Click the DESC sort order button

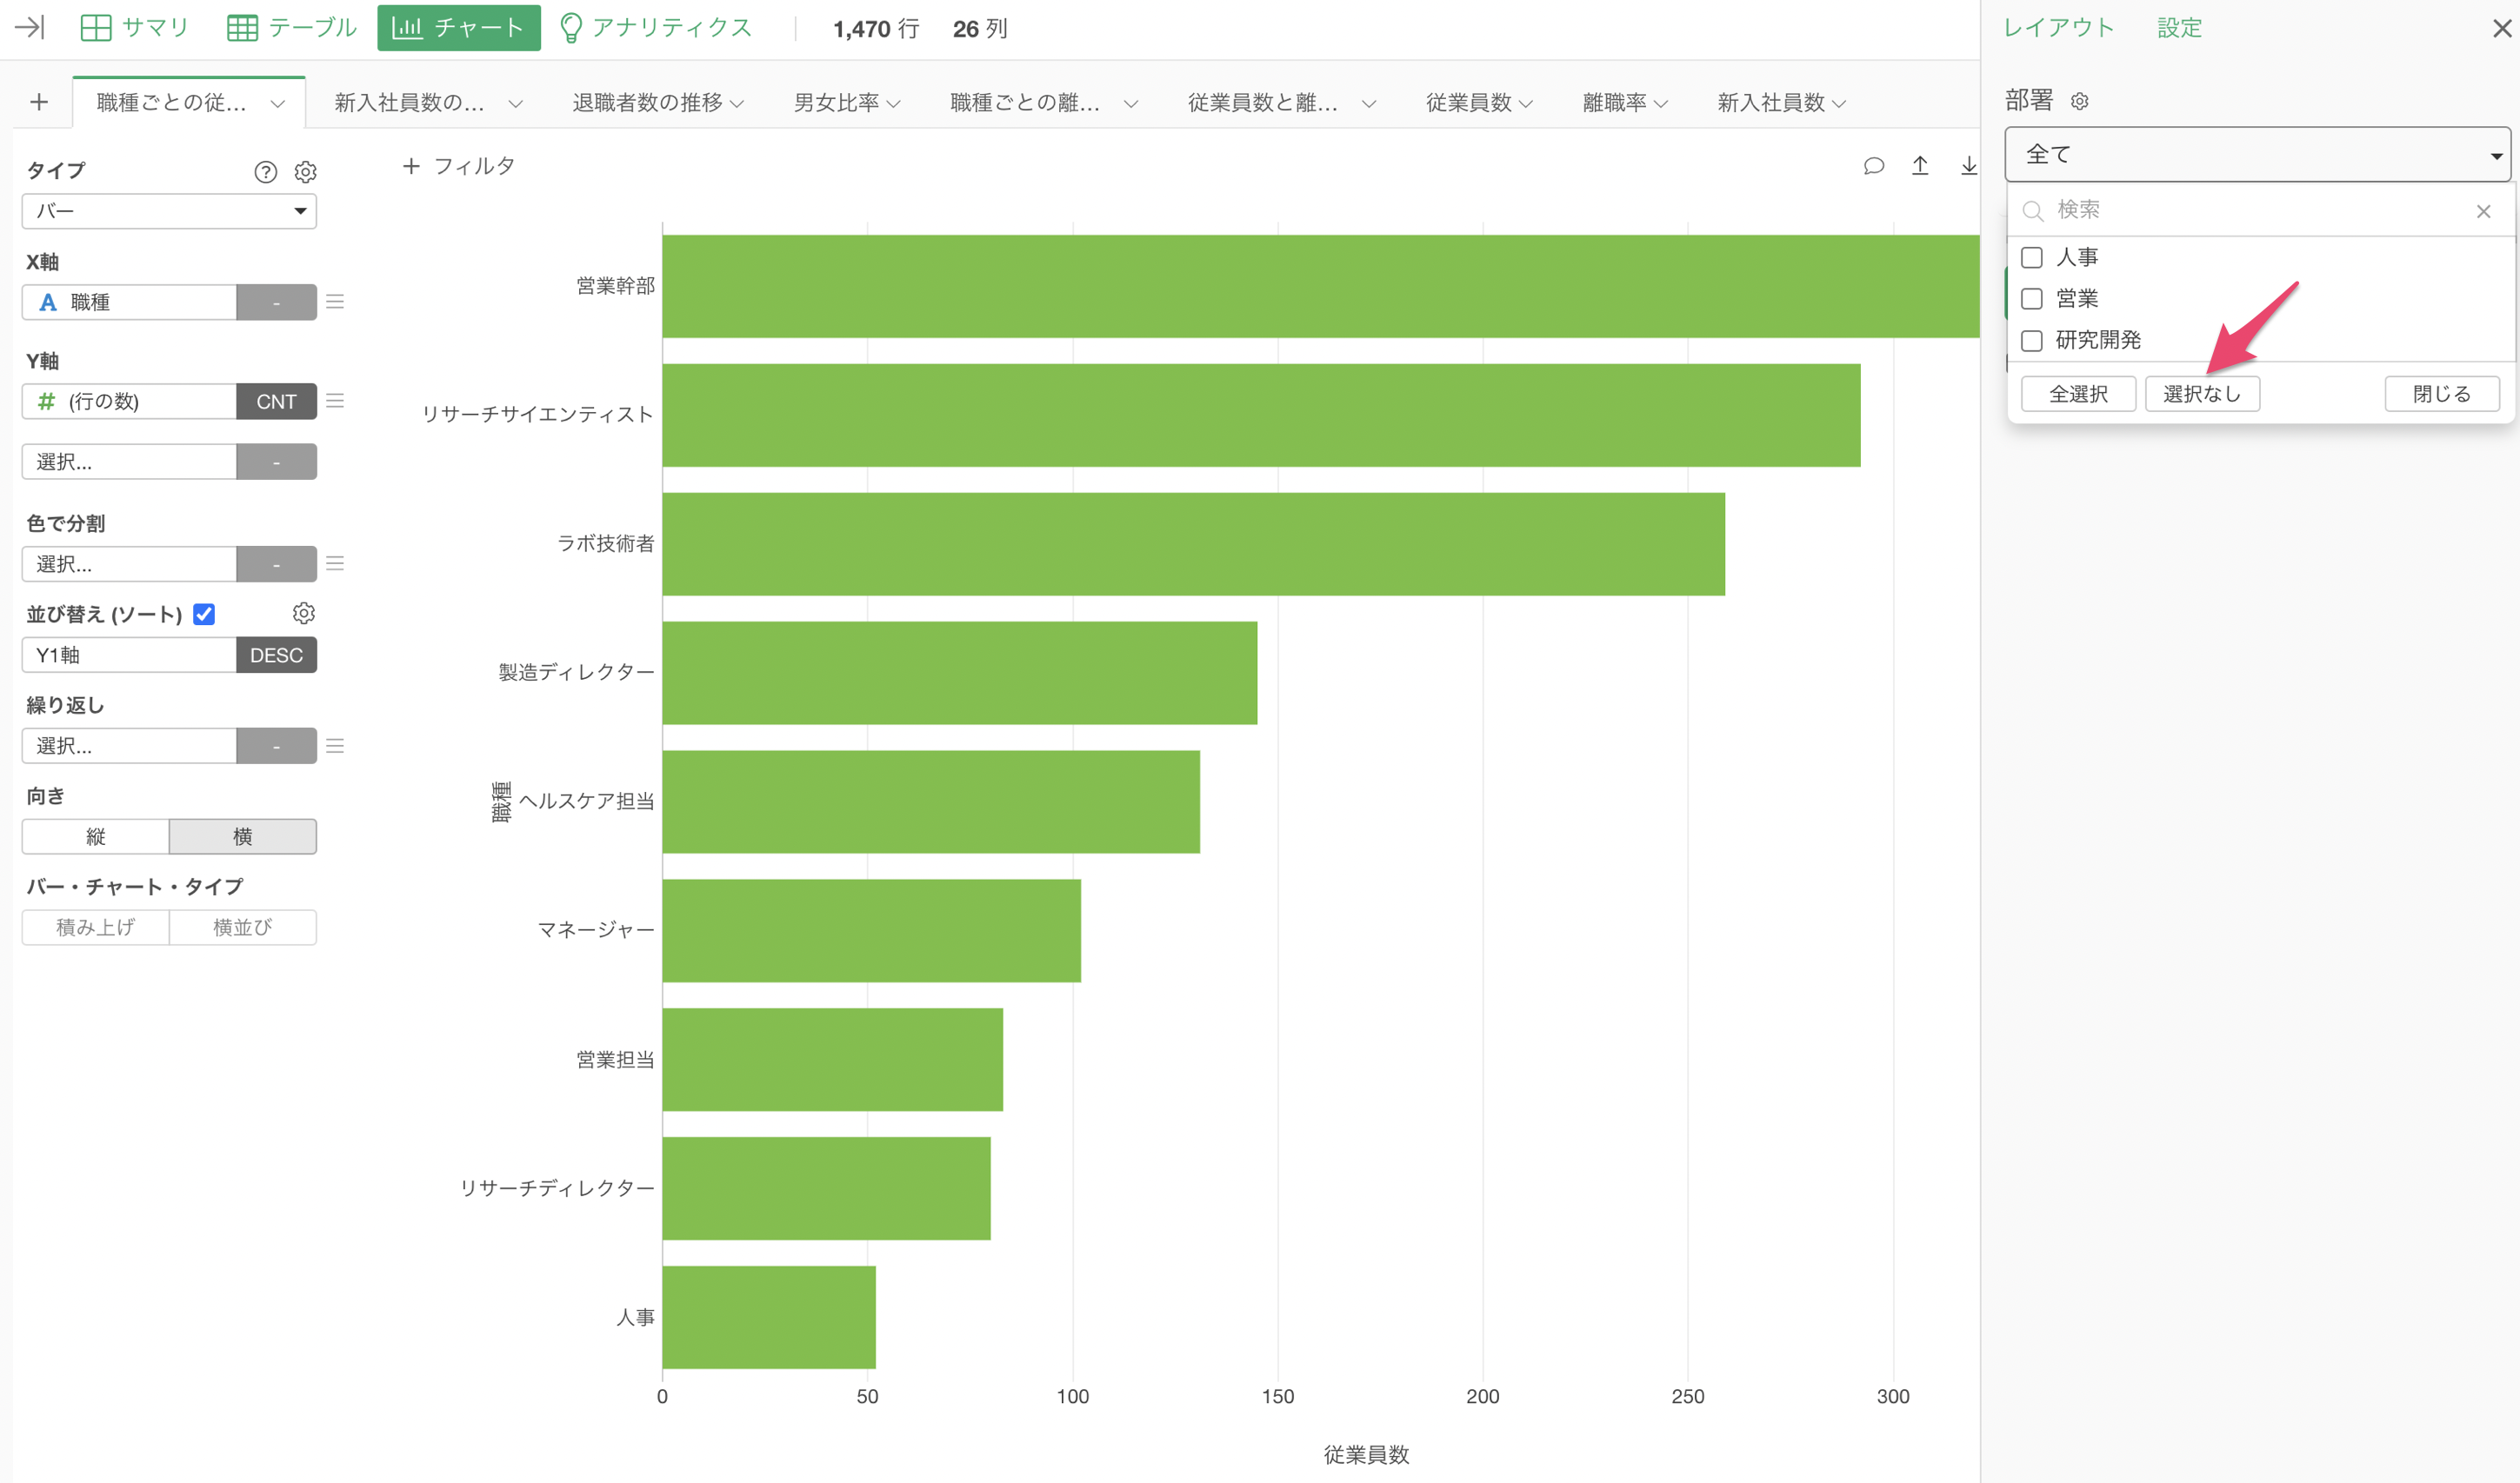[x=276, y=655]
